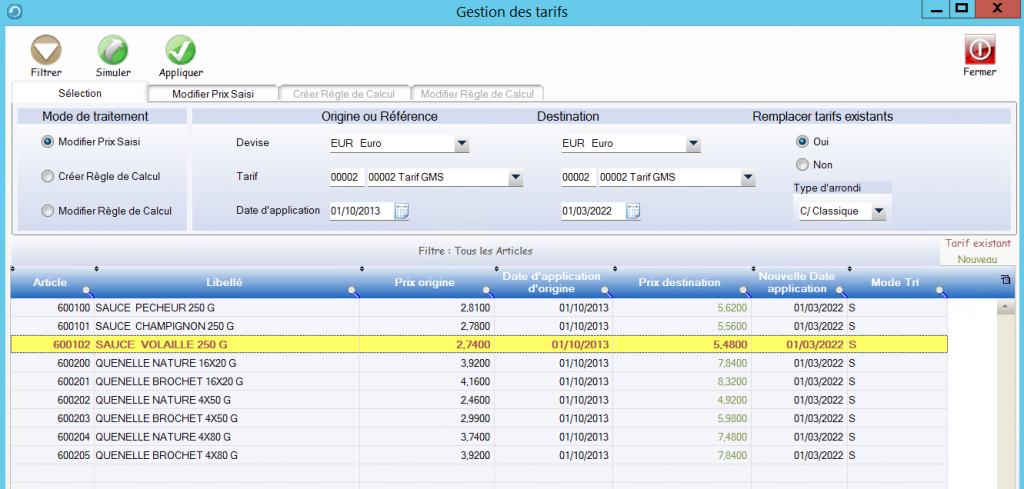Viewport: 1024px width, 489px height.
Task: Click the Filtrer funnel icon
Action: (x=46, y=50)
